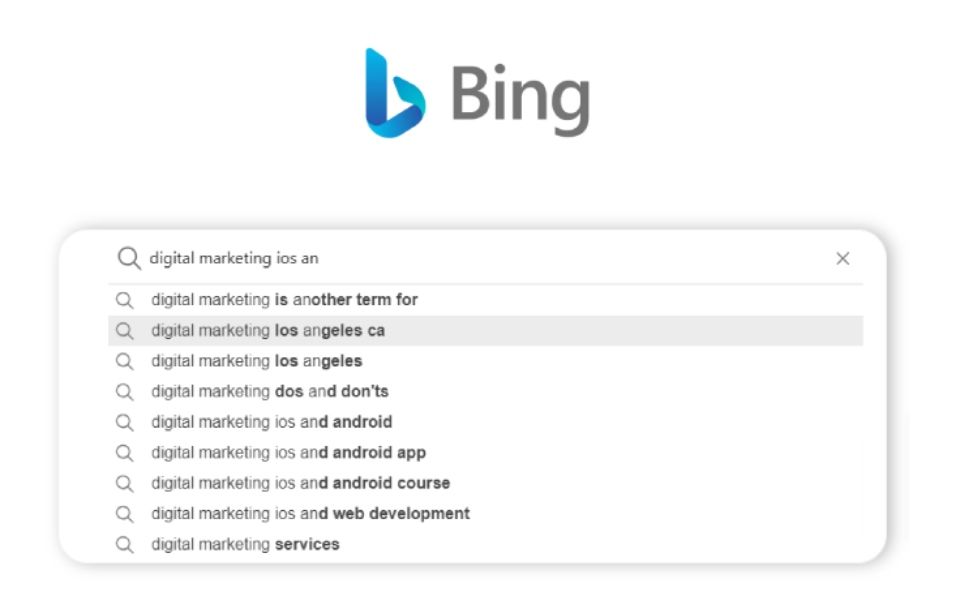Viewport: 960px width, 609px height.
Task: Choose the 'digital marketing los angeles' suggestion
Action: point(256,361)
